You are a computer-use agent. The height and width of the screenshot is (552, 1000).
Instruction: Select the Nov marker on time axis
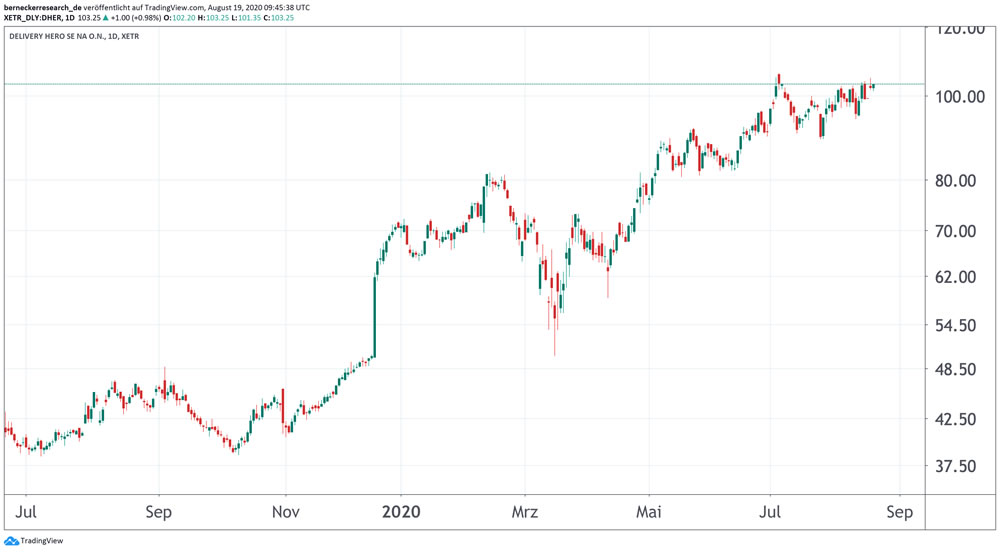(x=286, y=512)
